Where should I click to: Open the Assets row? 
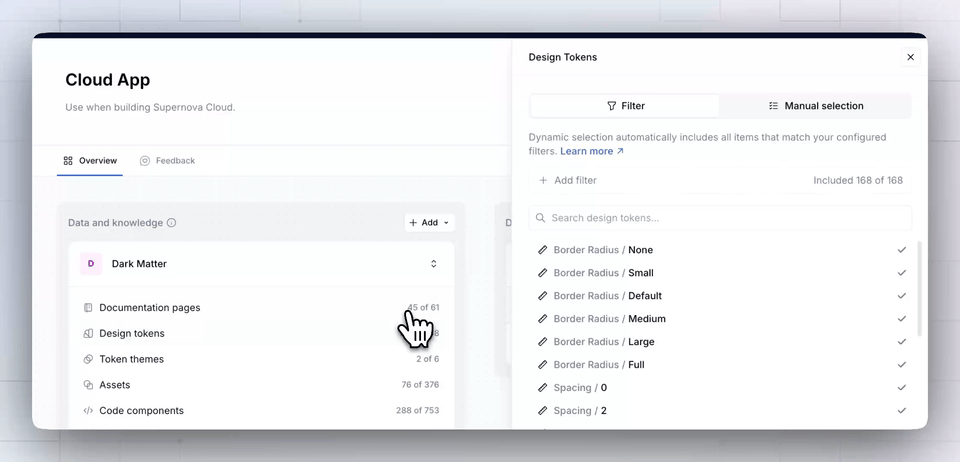261,385
